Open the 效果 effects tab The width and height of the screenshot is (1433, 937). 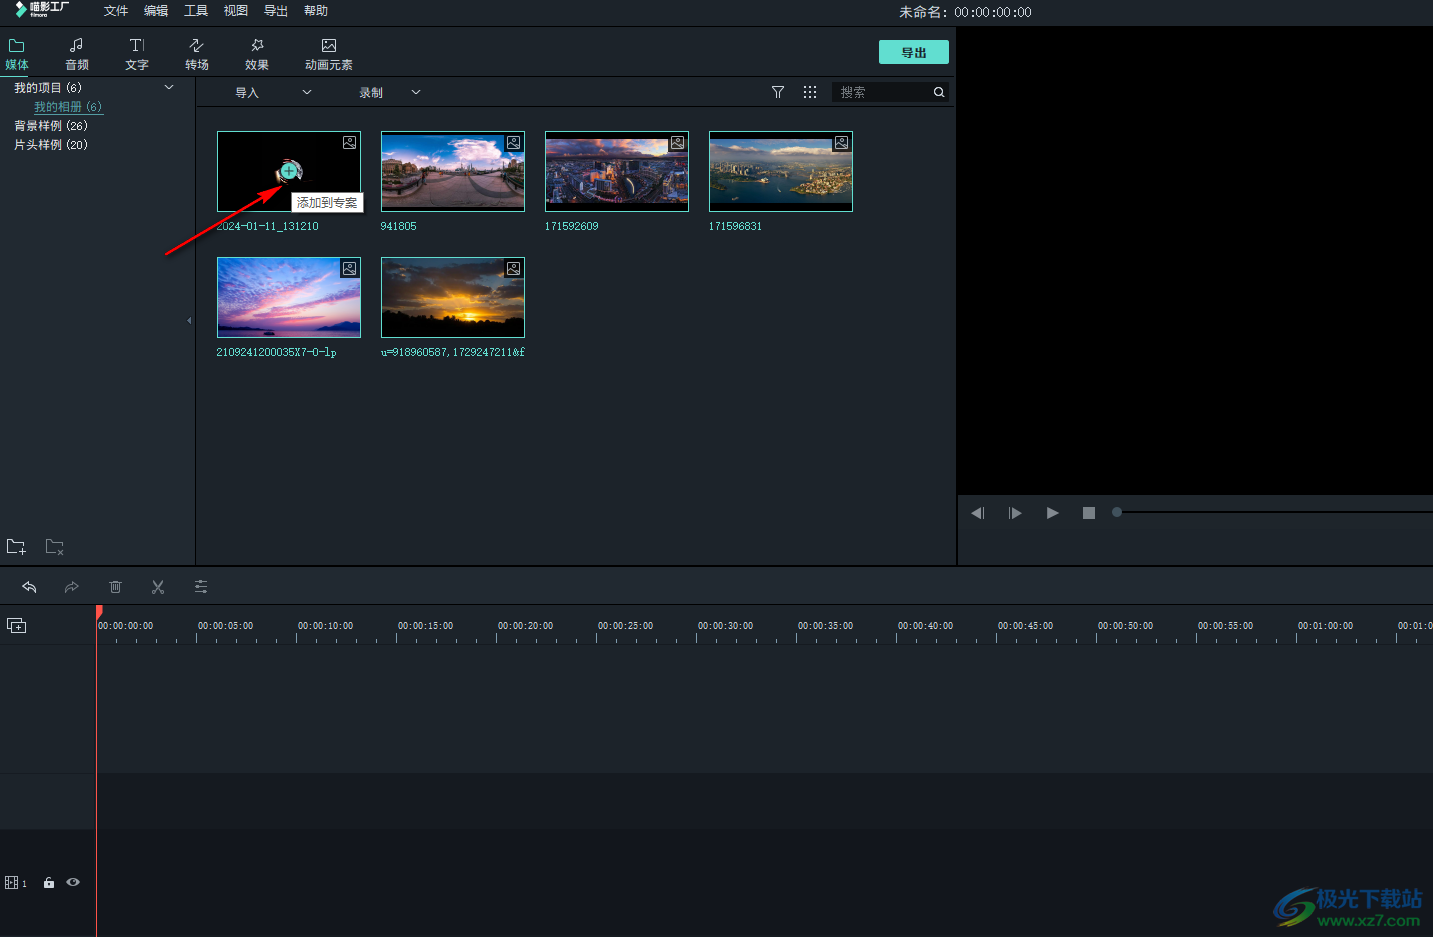pos(257,54)
